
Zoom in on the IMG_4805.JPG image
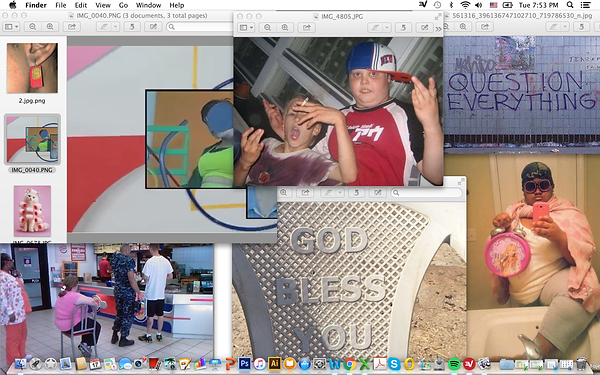(x=285, y=28)
